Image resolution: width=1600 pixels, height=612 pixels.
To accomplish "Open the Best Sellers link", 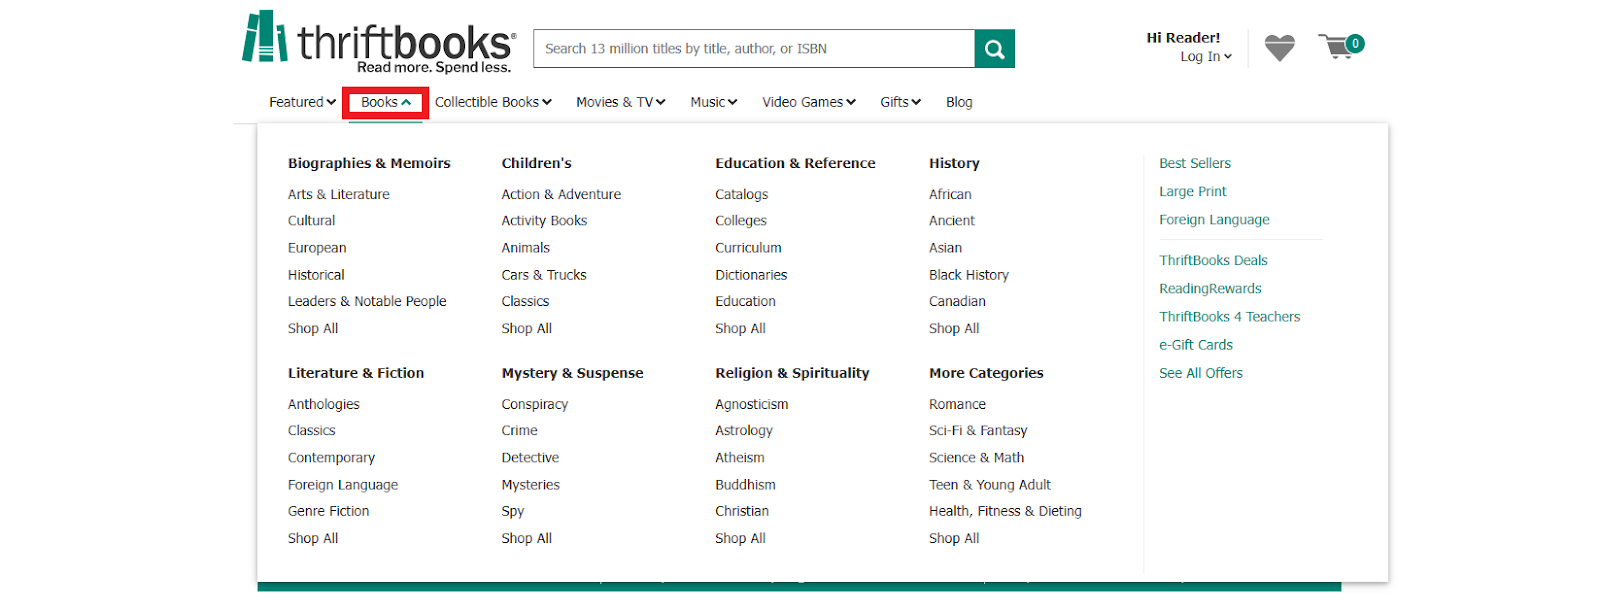I will tap(1195, 163).
